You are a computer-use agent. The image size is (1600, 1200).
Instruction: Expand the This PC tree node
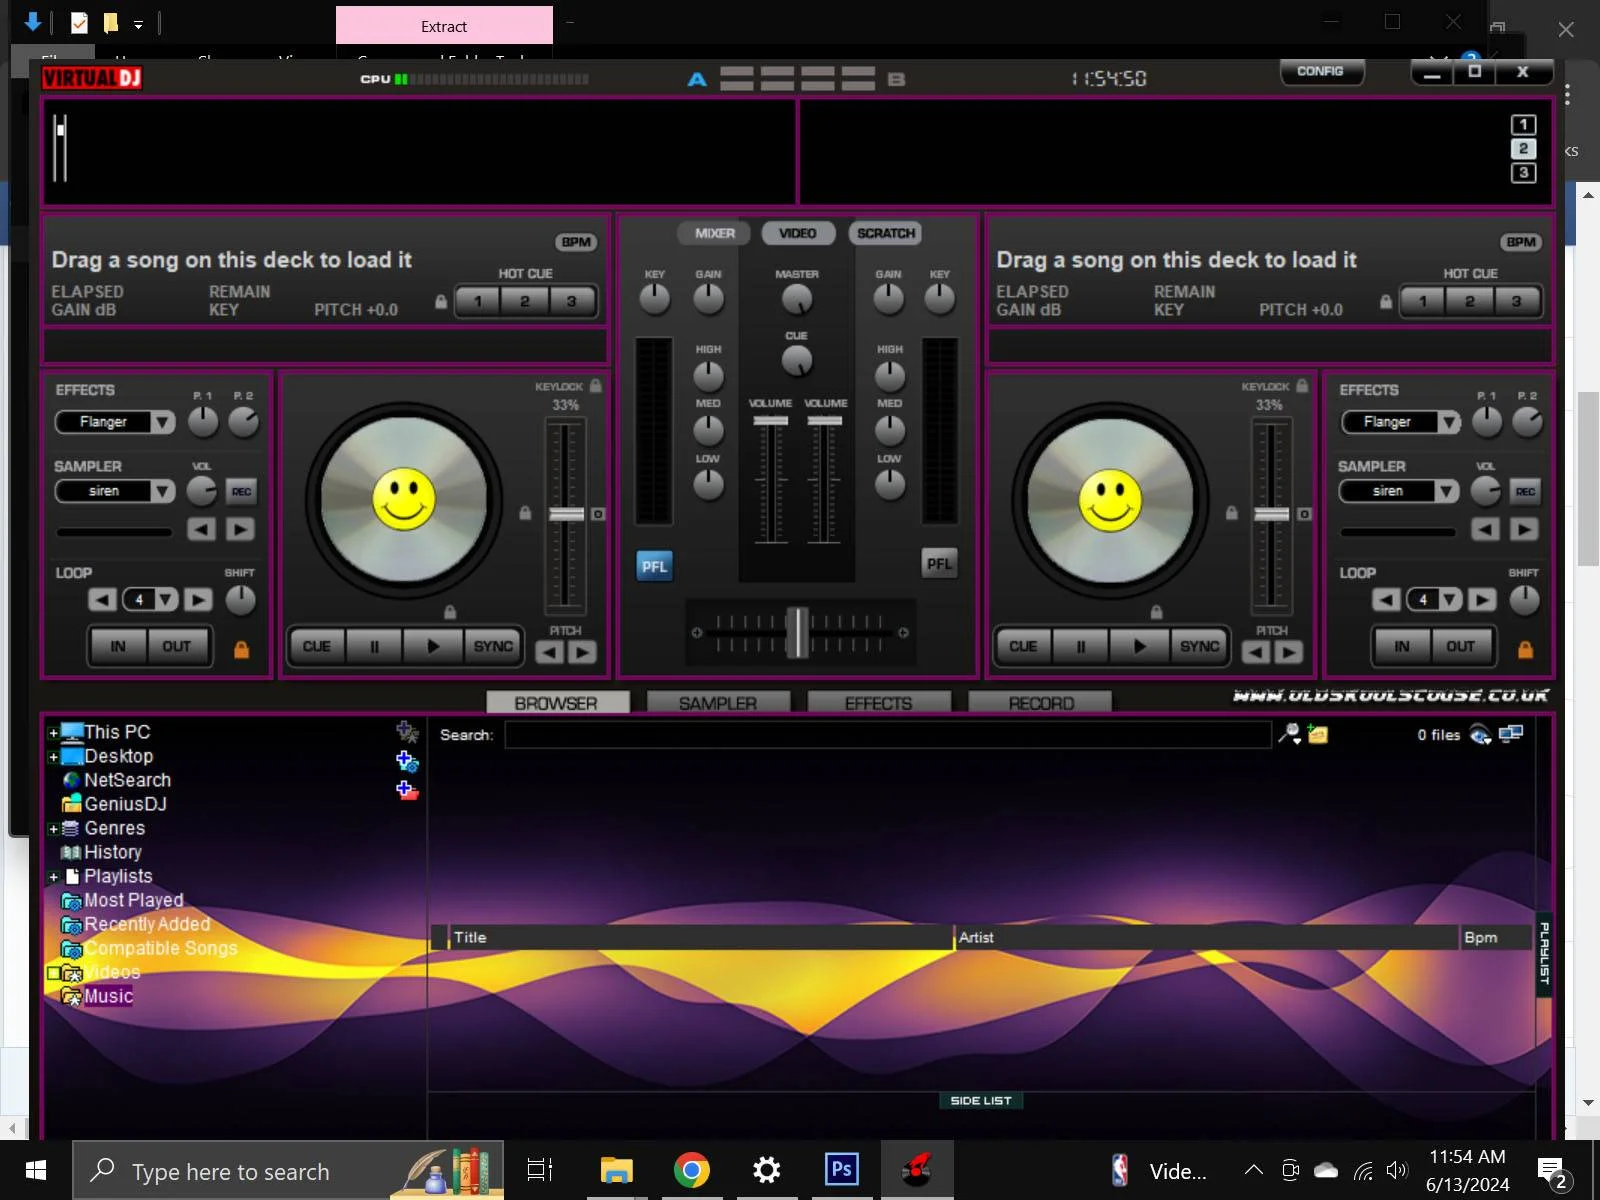click(53, 733)
